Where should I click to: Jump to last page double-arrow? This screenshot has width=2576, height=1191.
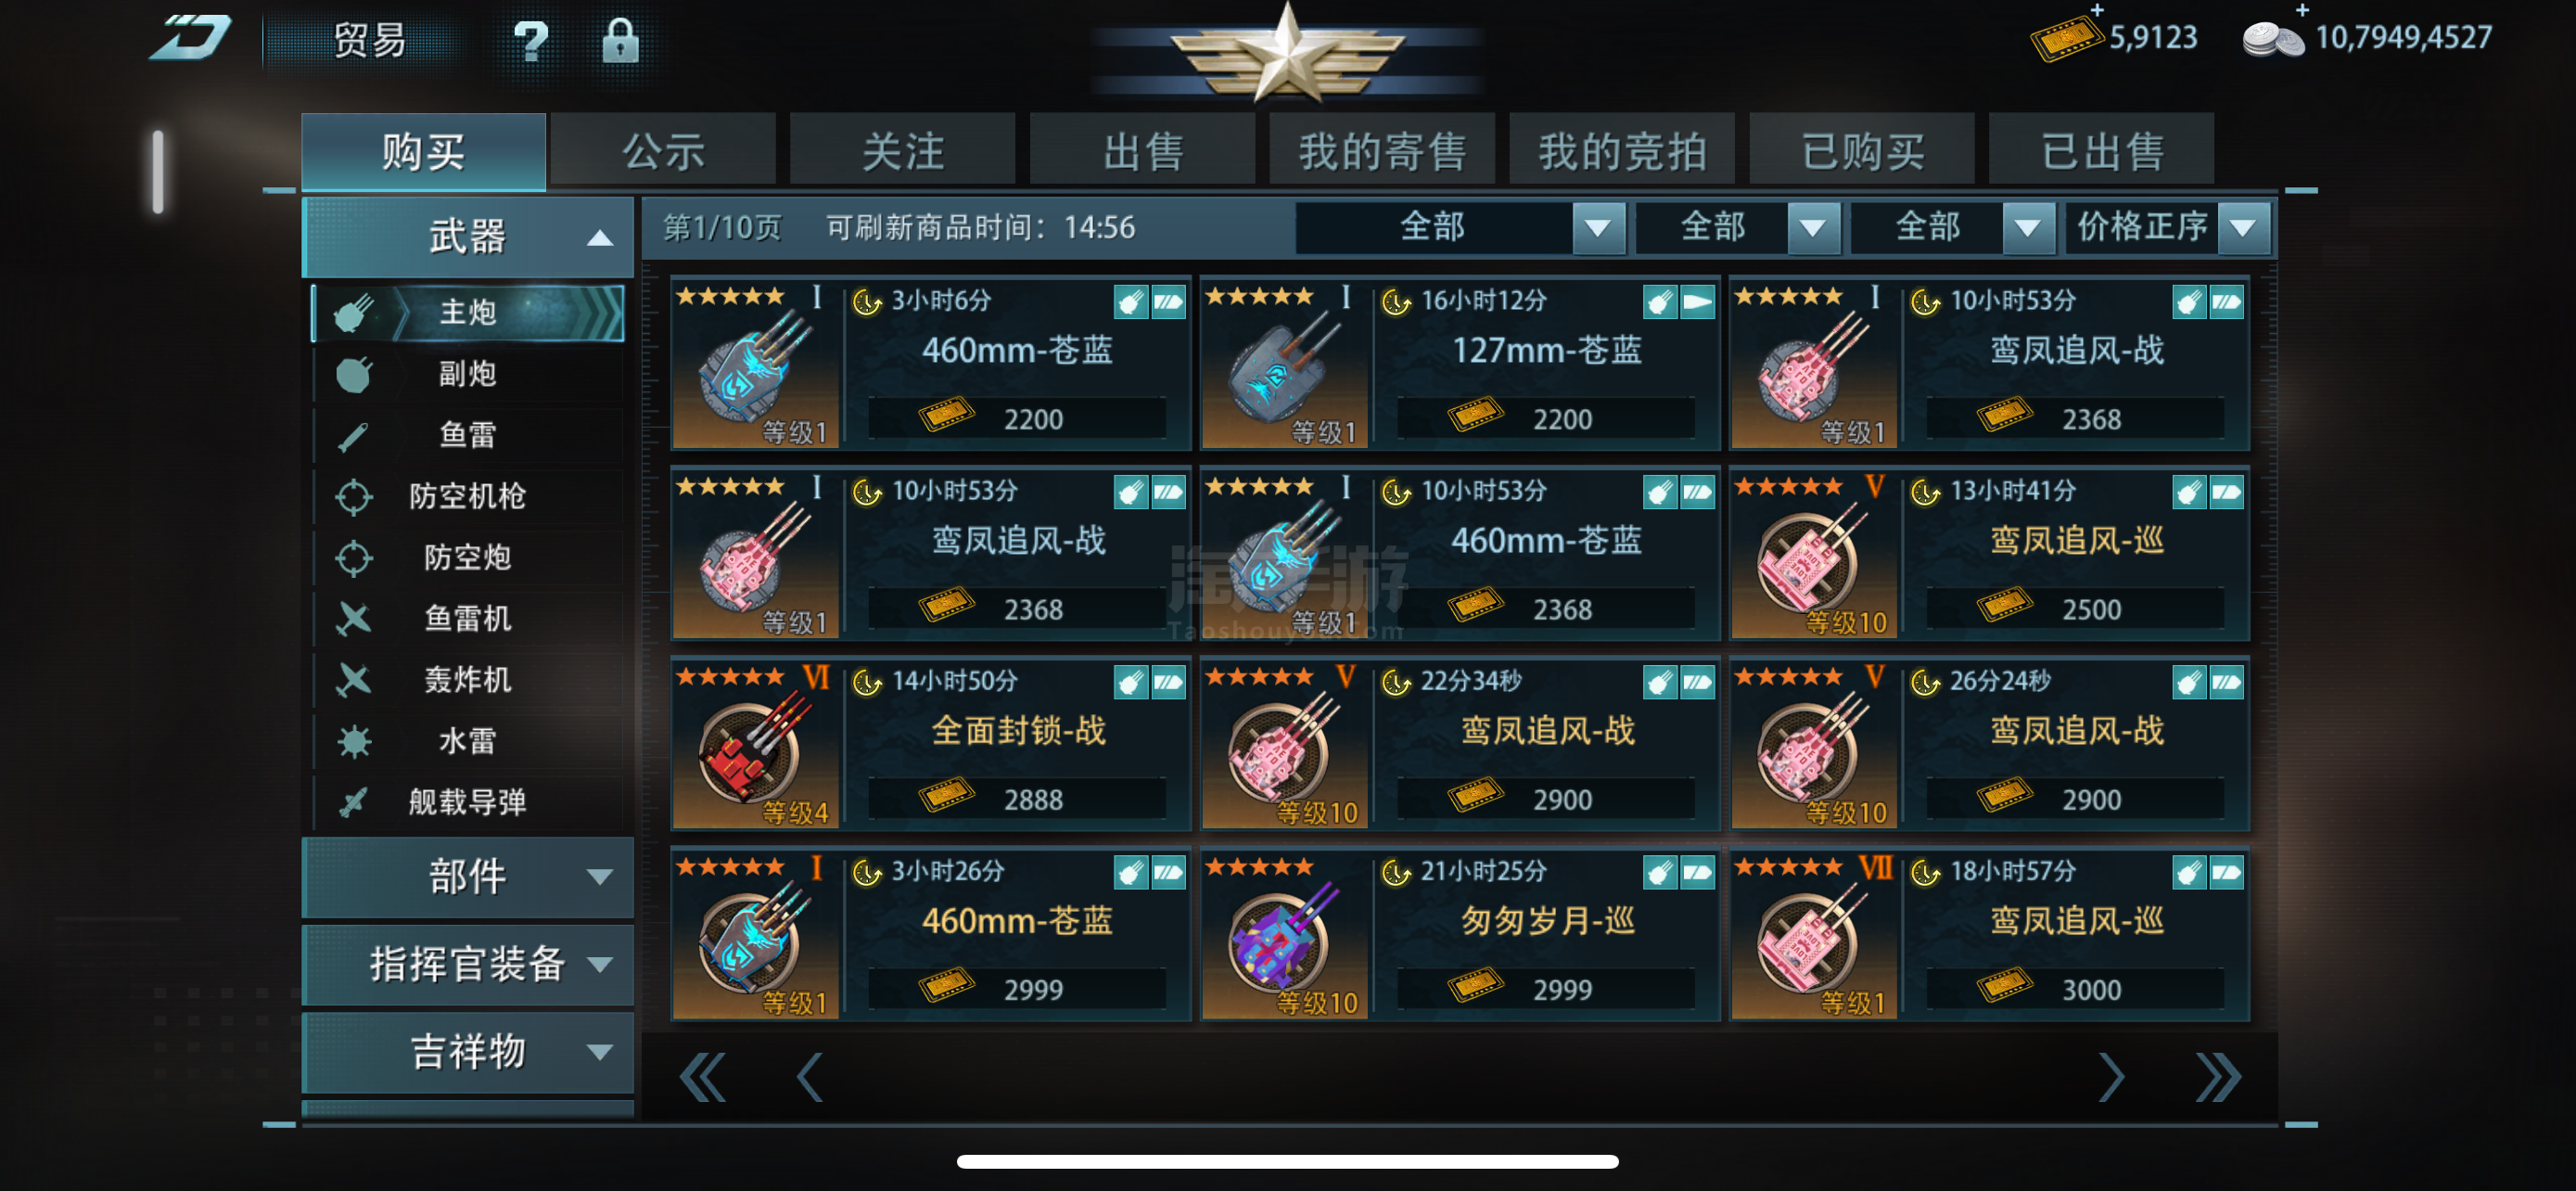[2218, 1077]
